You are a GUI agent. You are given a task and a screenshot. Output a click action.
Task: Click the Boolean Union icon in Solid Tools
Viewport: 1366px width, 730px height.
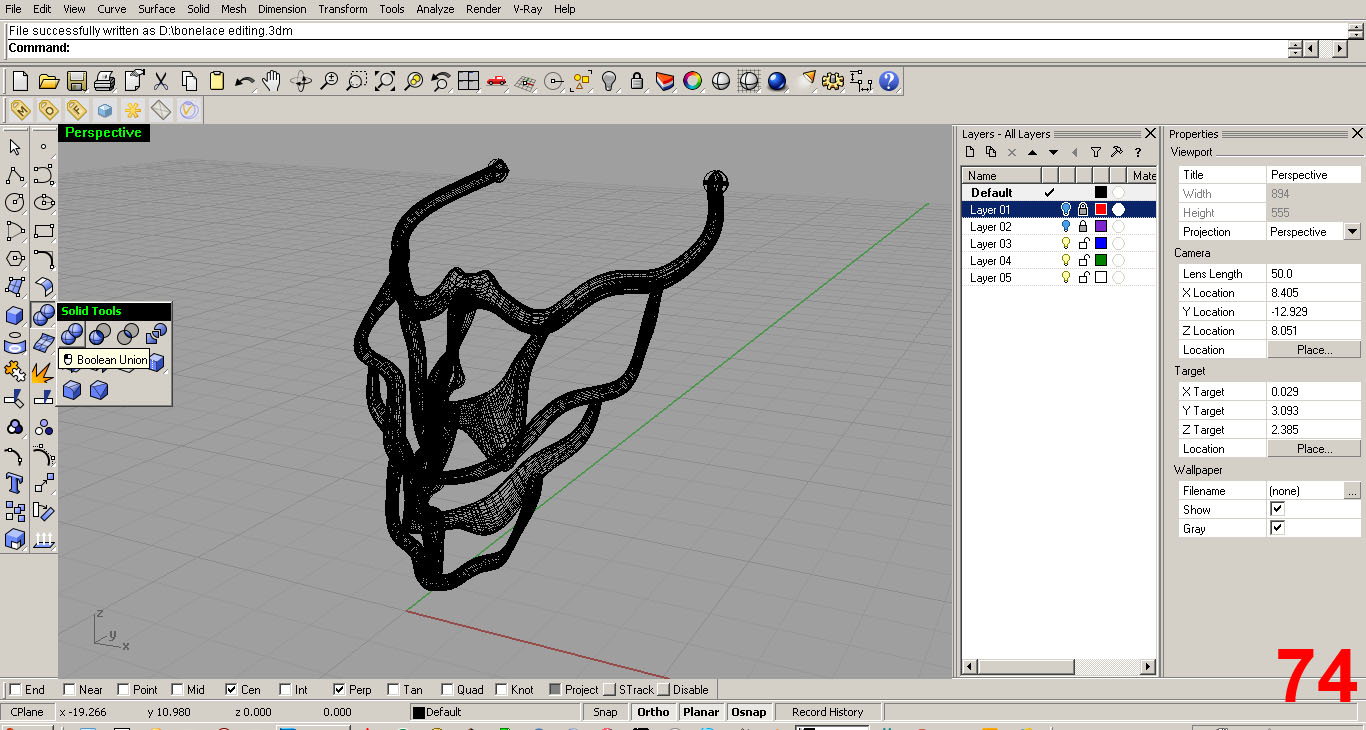[72, 334]
